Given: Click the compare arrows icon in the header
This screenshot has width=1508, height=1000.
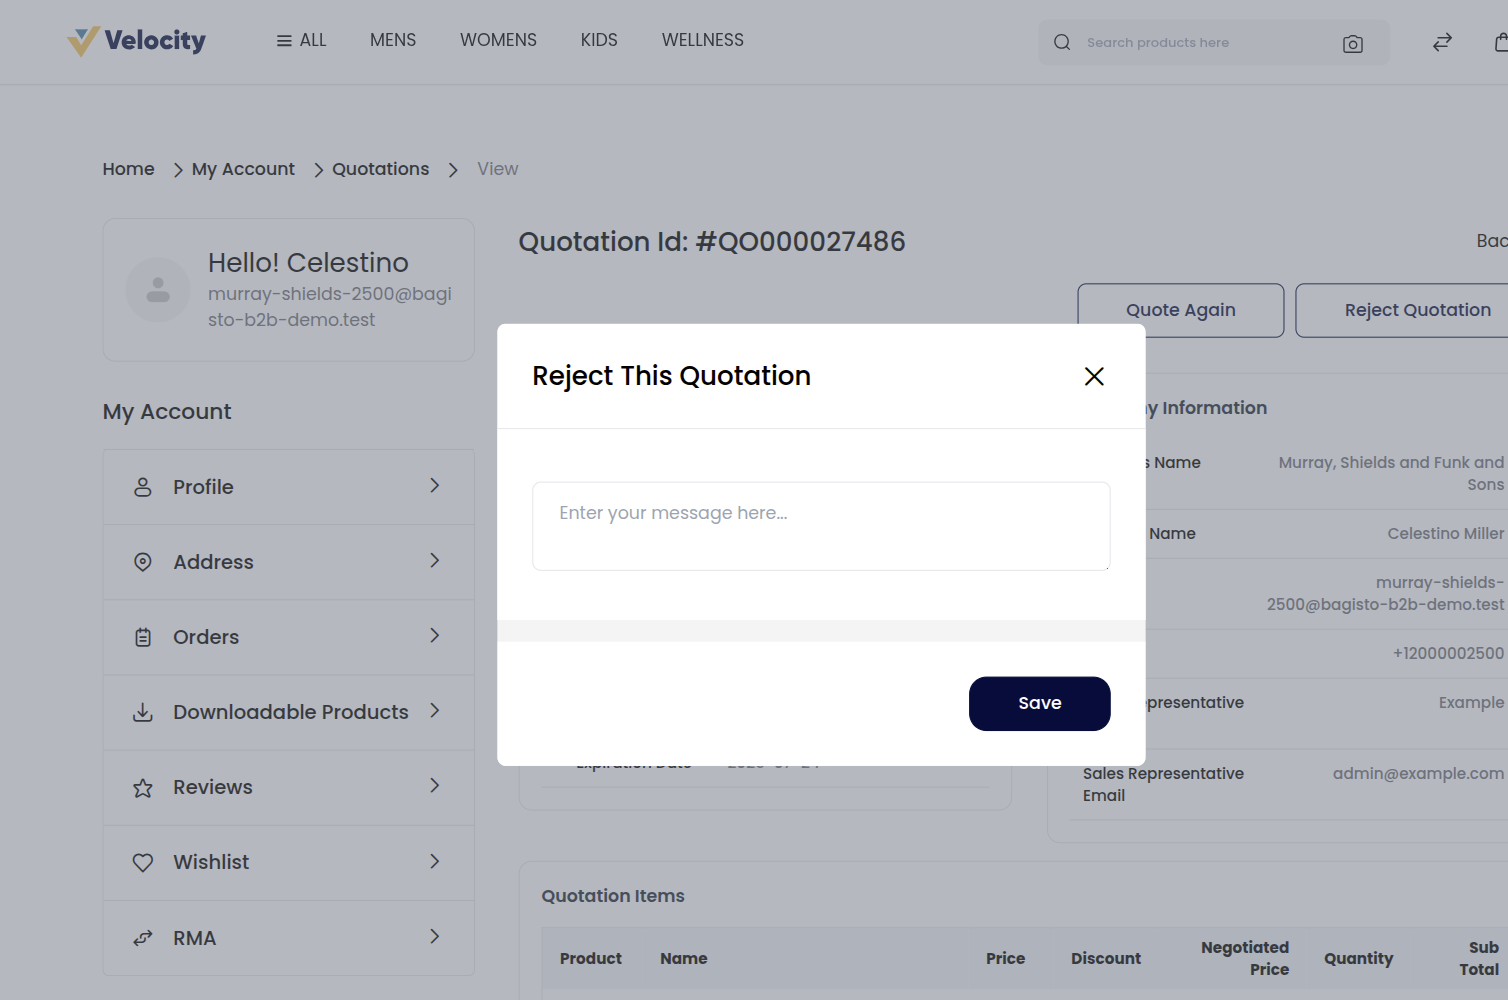Looking at the screenshot, I should [x=1442, y=42].
